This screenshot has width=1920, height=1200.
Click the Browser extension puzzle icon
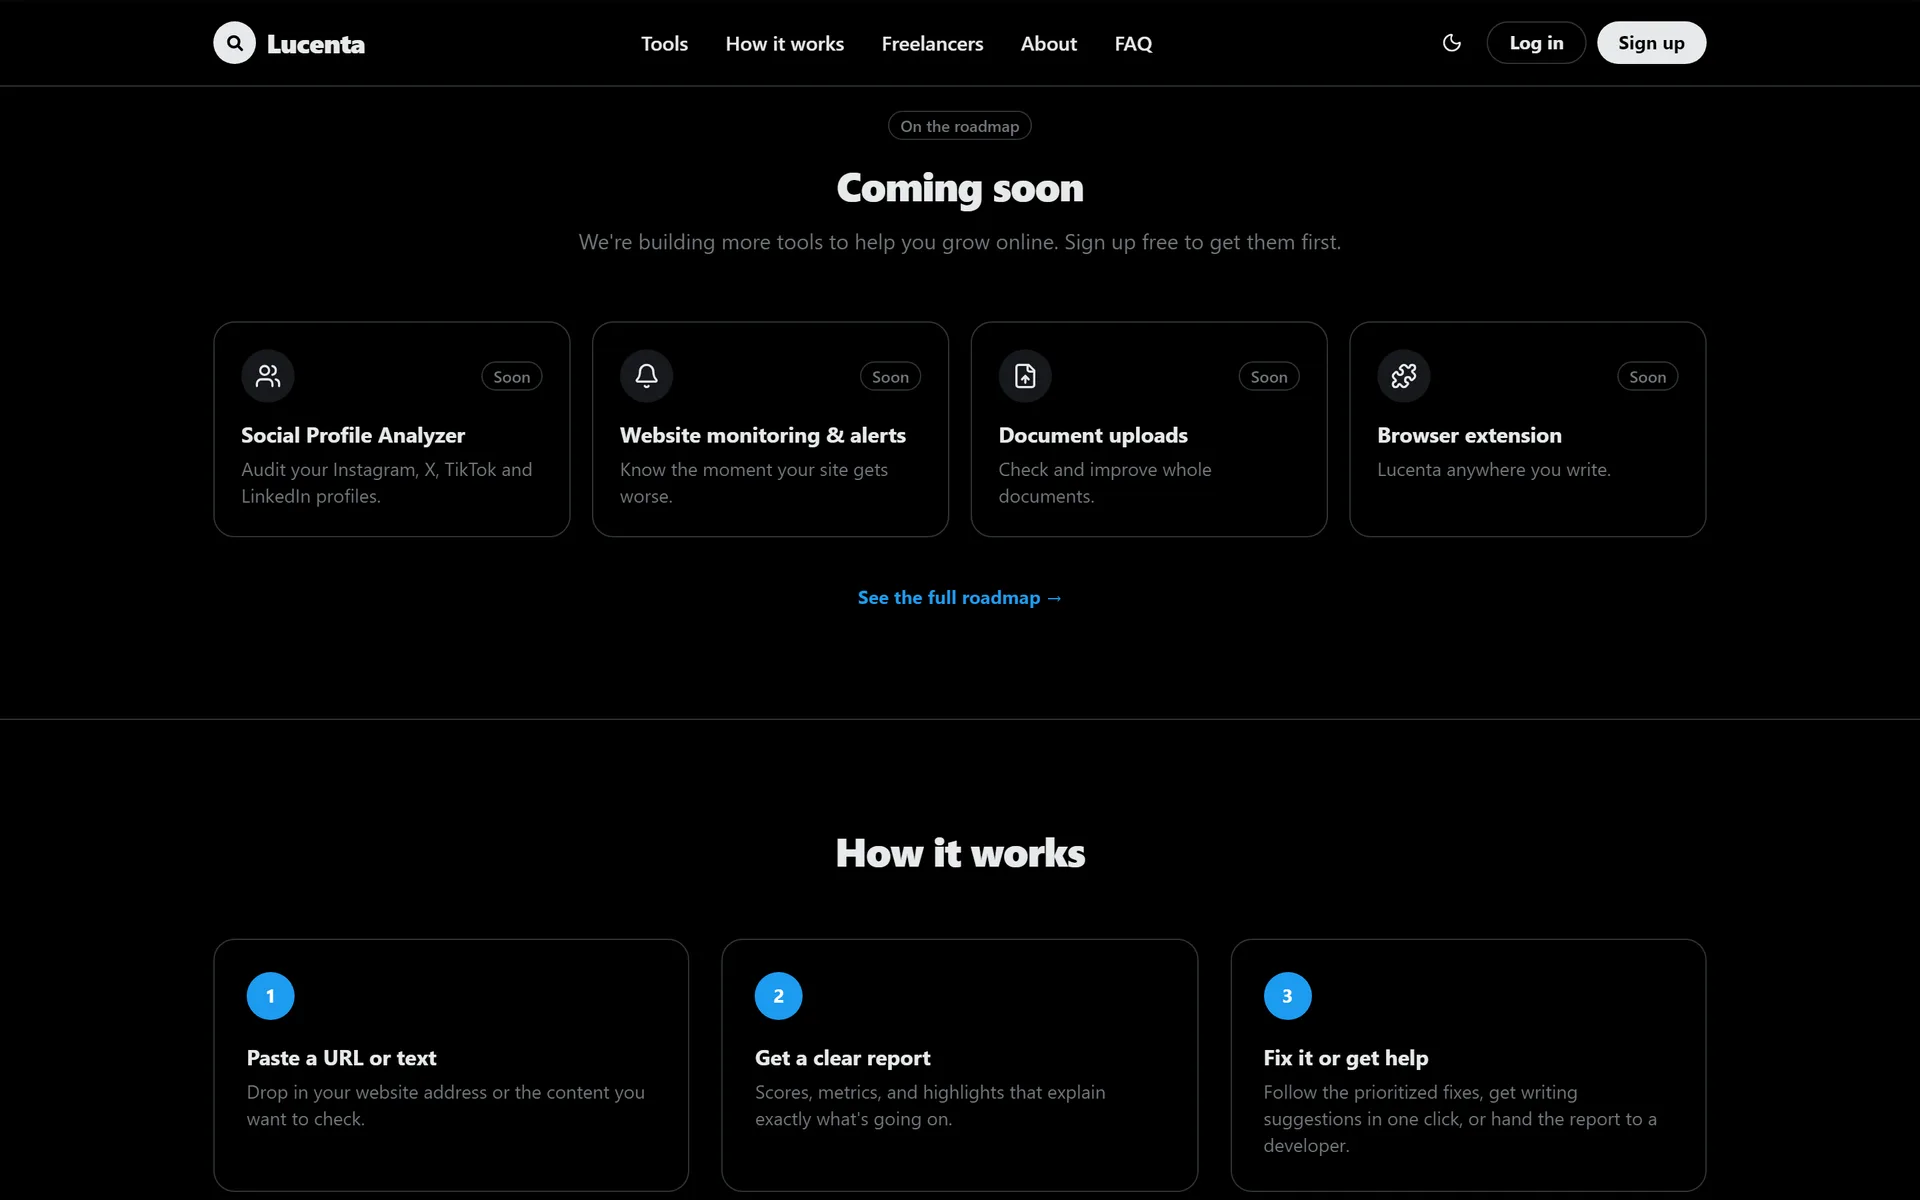1404,376
